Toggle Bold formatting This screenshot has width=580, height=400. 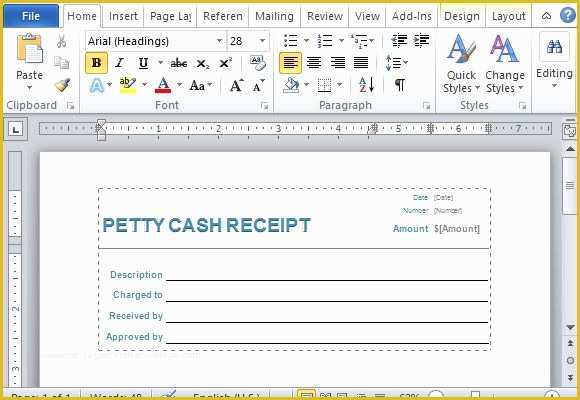coord(96,63)
